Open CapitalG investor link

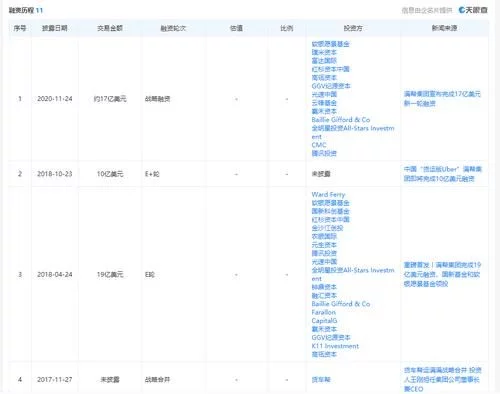click(x=324, y=321)
